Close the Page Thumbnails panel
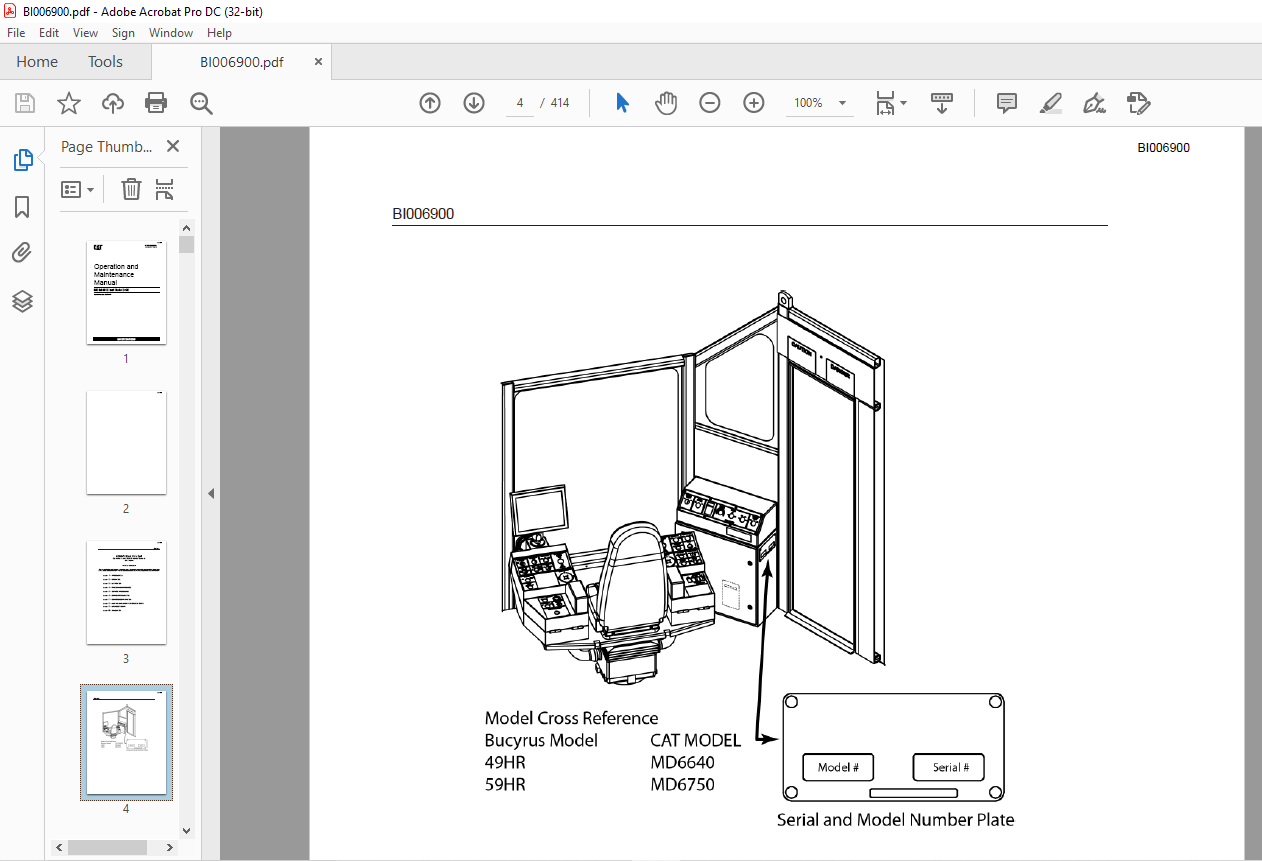 [x=173, y=146]
